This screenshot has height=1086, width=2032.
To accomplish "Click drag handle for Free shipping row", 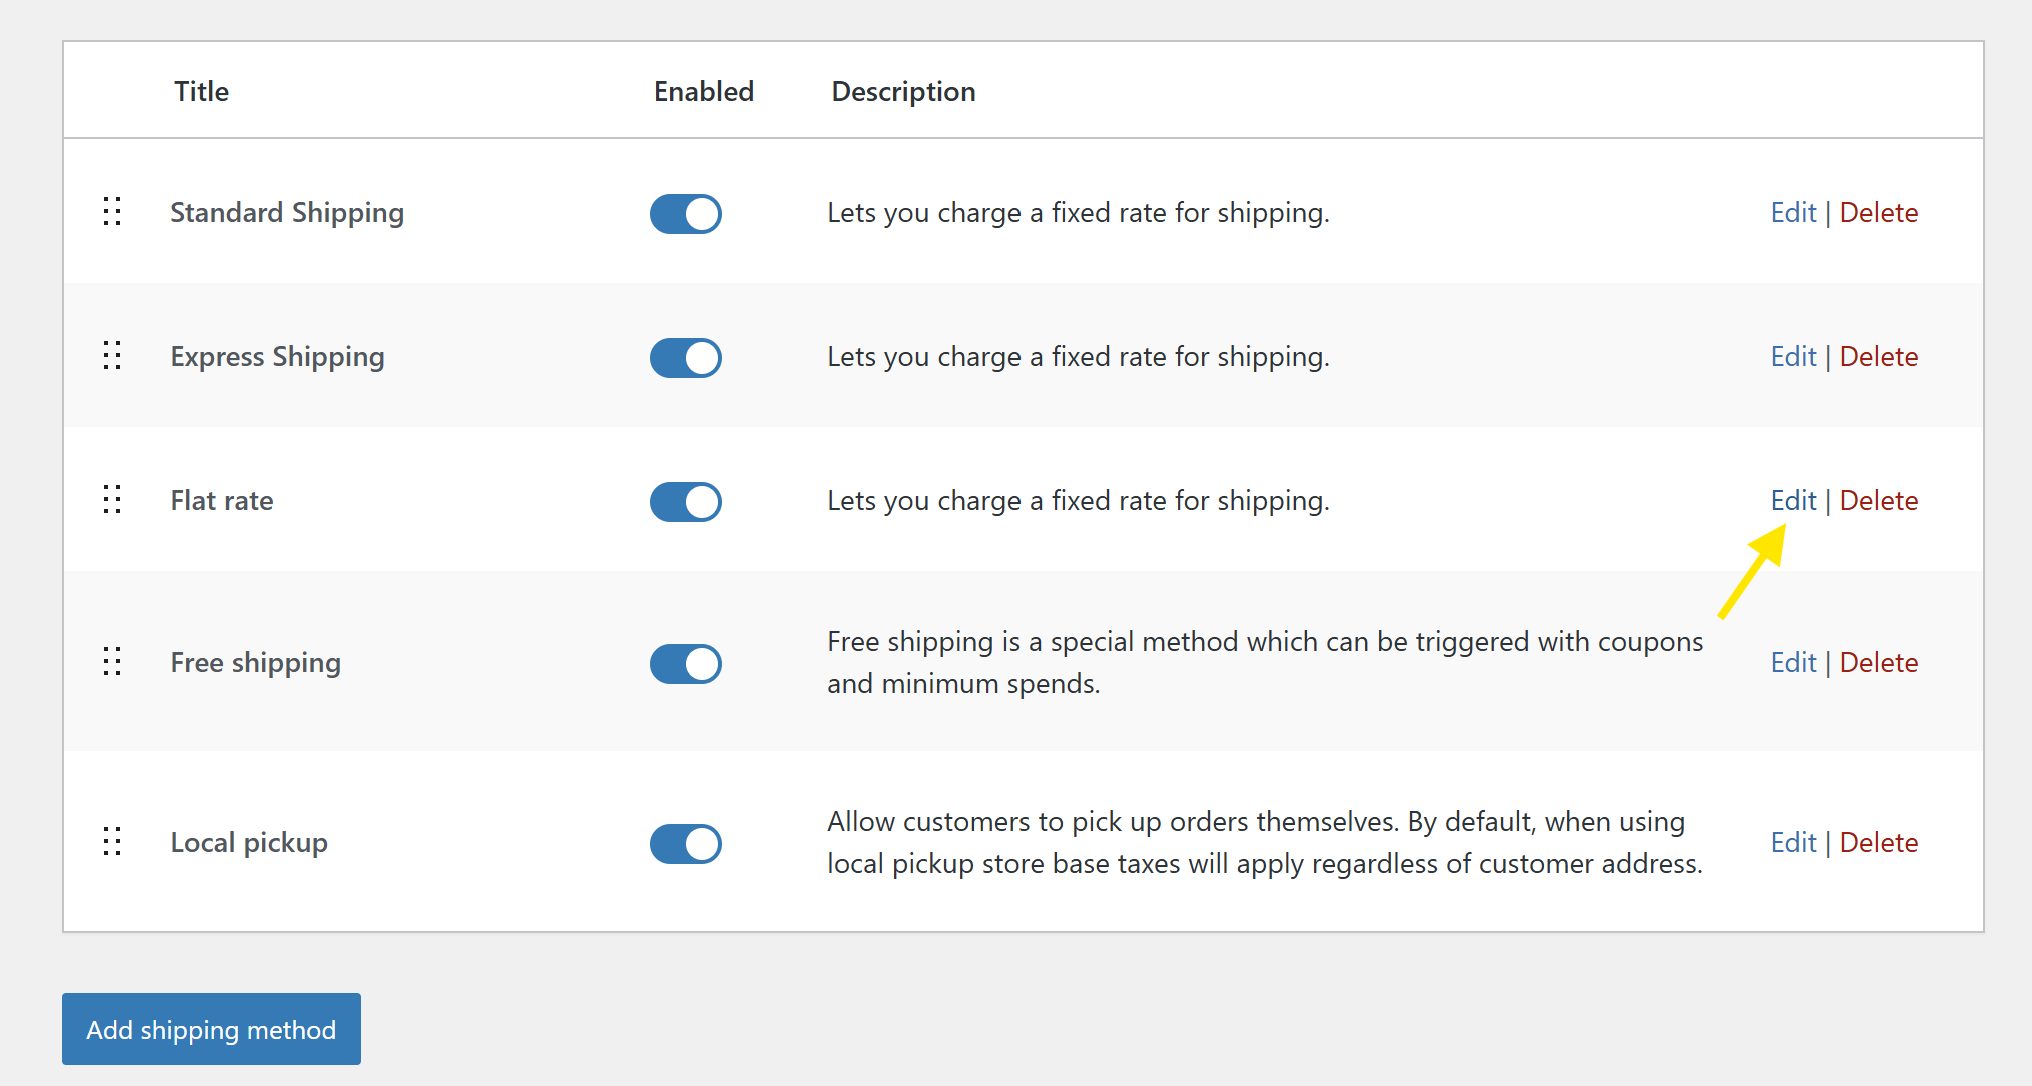I will tap(112, 662).
